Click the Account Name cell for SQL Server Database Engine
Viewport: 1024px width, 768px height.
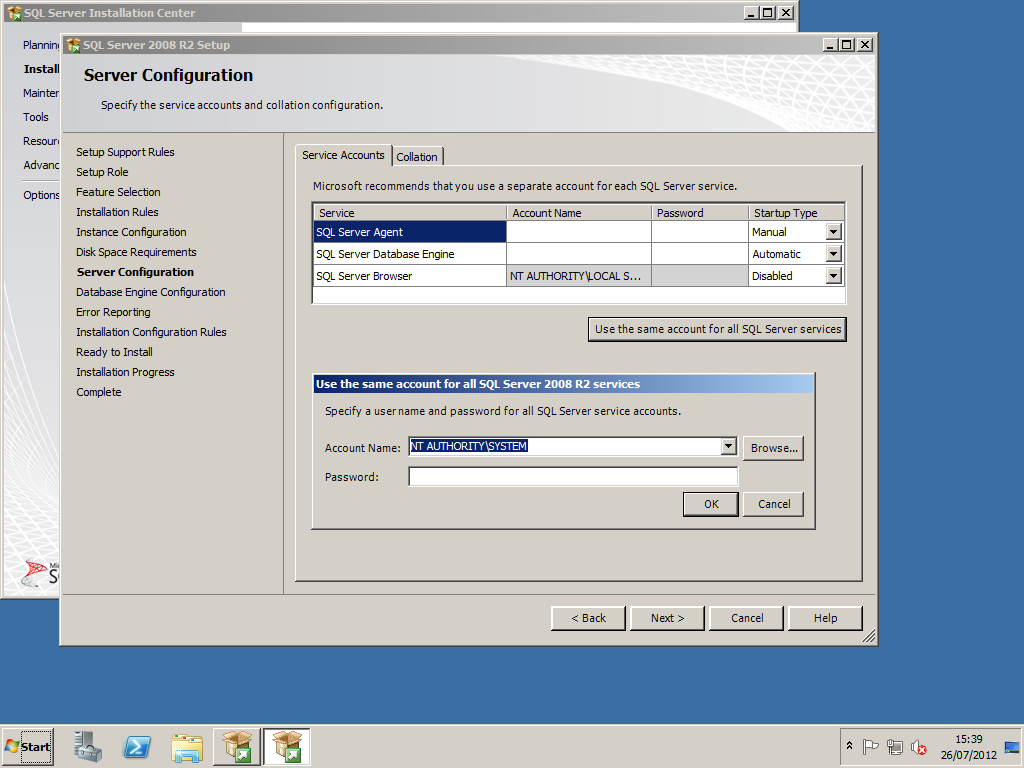(579, 254)
